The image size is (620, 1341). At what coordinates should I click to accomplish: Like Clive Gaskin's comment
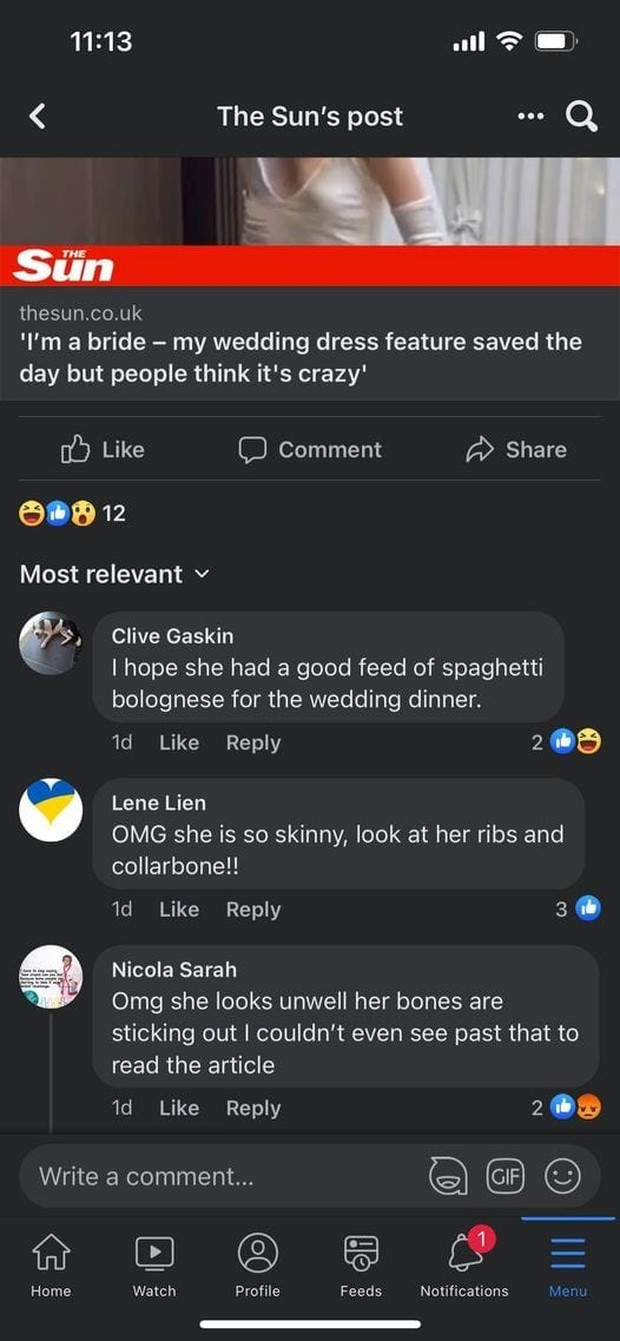[179, 743]
